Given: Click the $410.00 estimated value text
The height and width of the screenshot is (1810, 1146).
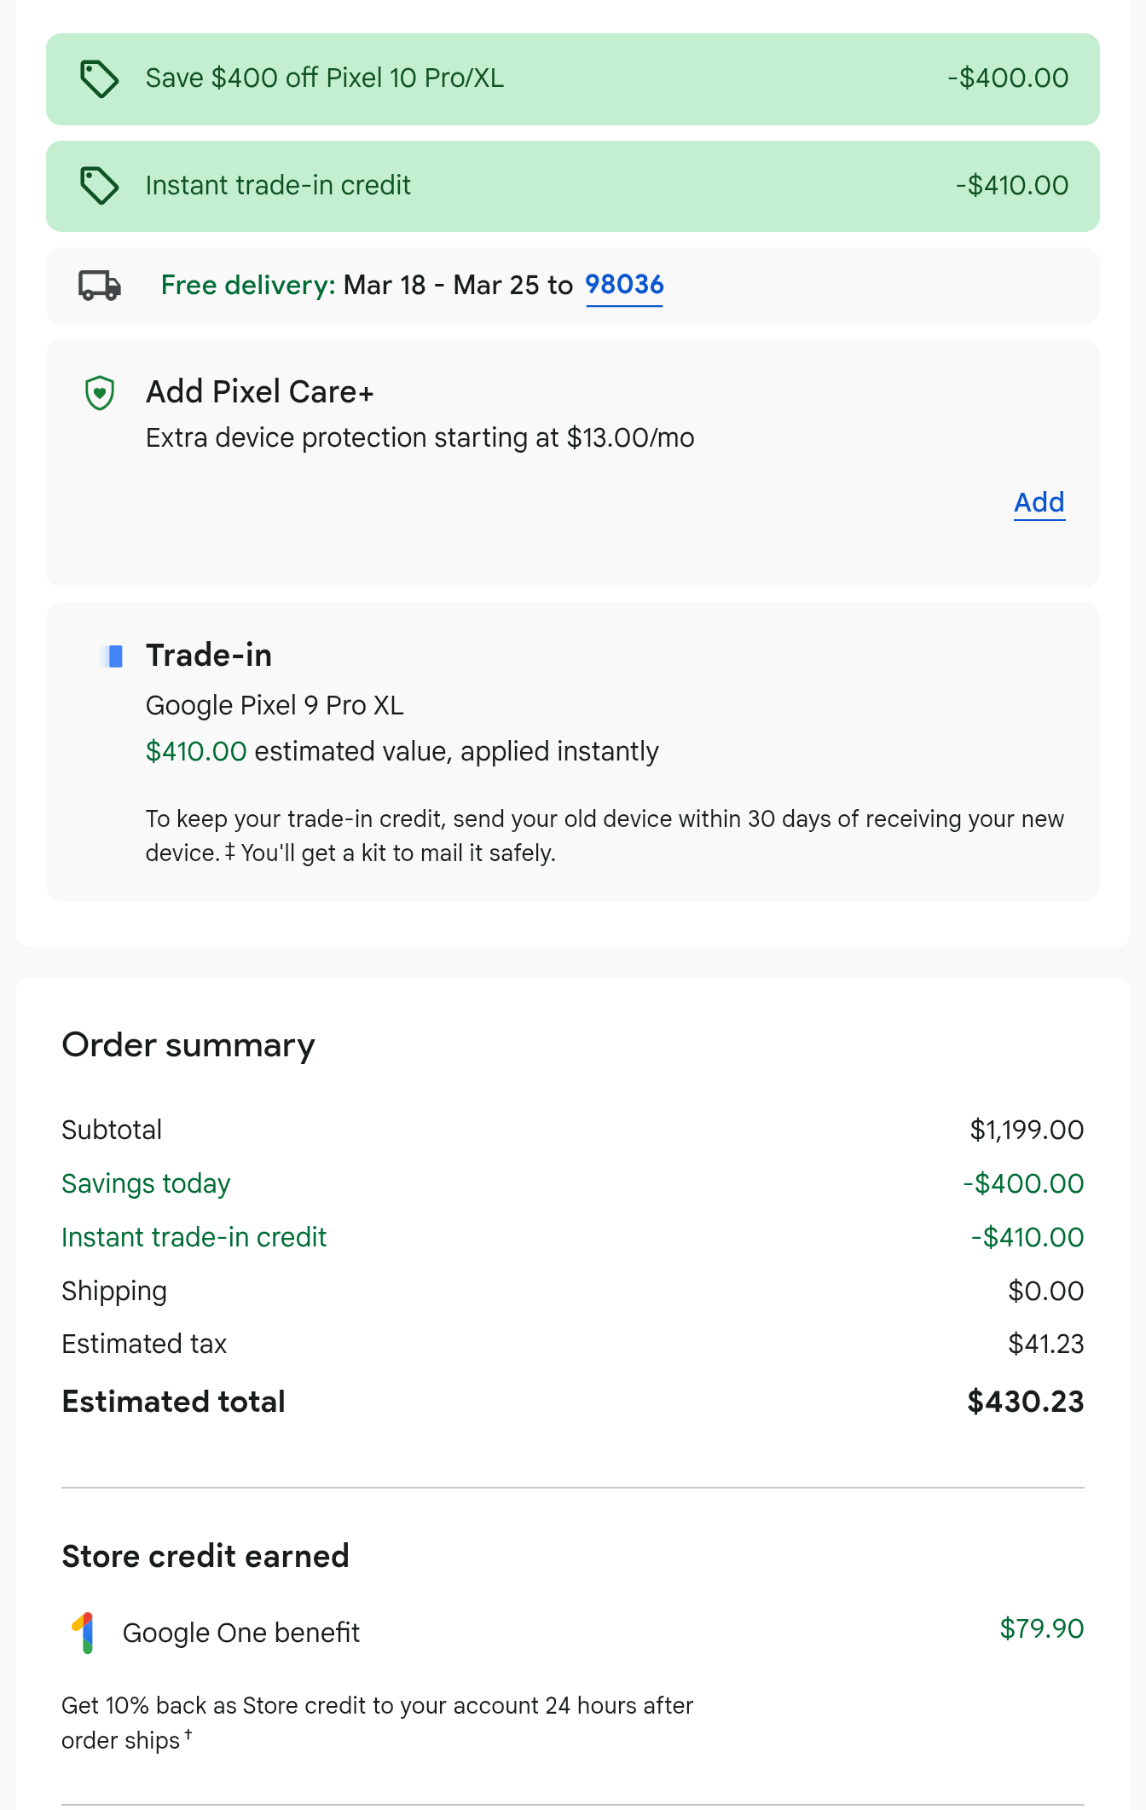Looking at the screenshot, I should [x=196, y=751].
